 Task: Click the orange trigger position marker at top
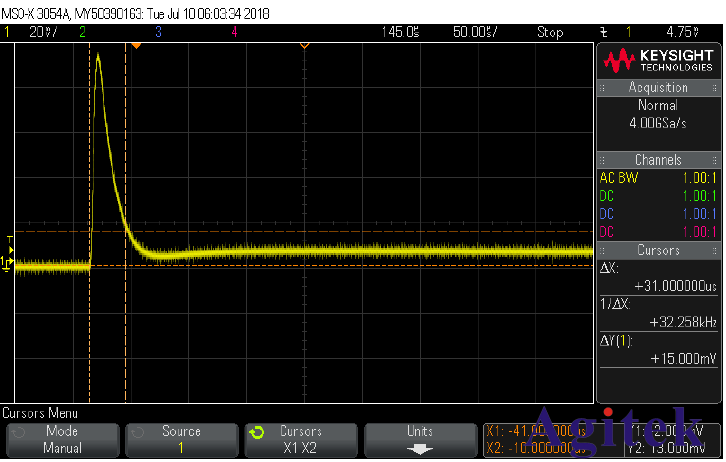click(136, 46)
